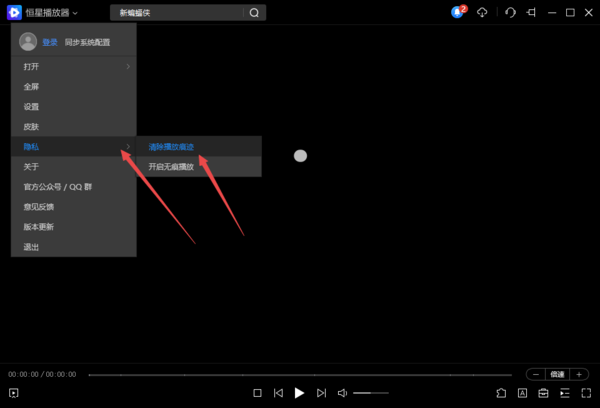Click 同步系统配置 text
This screenshot has height=408, width=600.
click(x=87, y=42)
